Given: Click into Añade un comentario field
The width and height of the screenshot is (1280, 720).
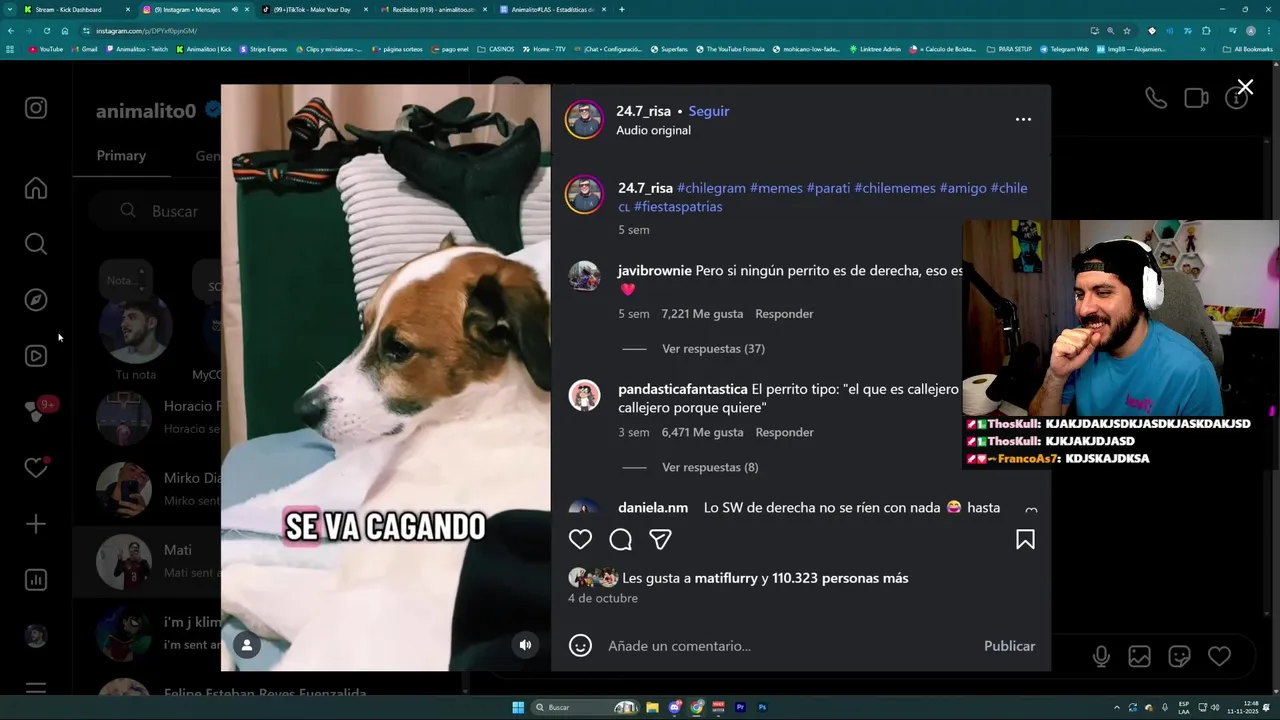Looking at the screenshot, I should pyautogui.click(x=790, y=646).
